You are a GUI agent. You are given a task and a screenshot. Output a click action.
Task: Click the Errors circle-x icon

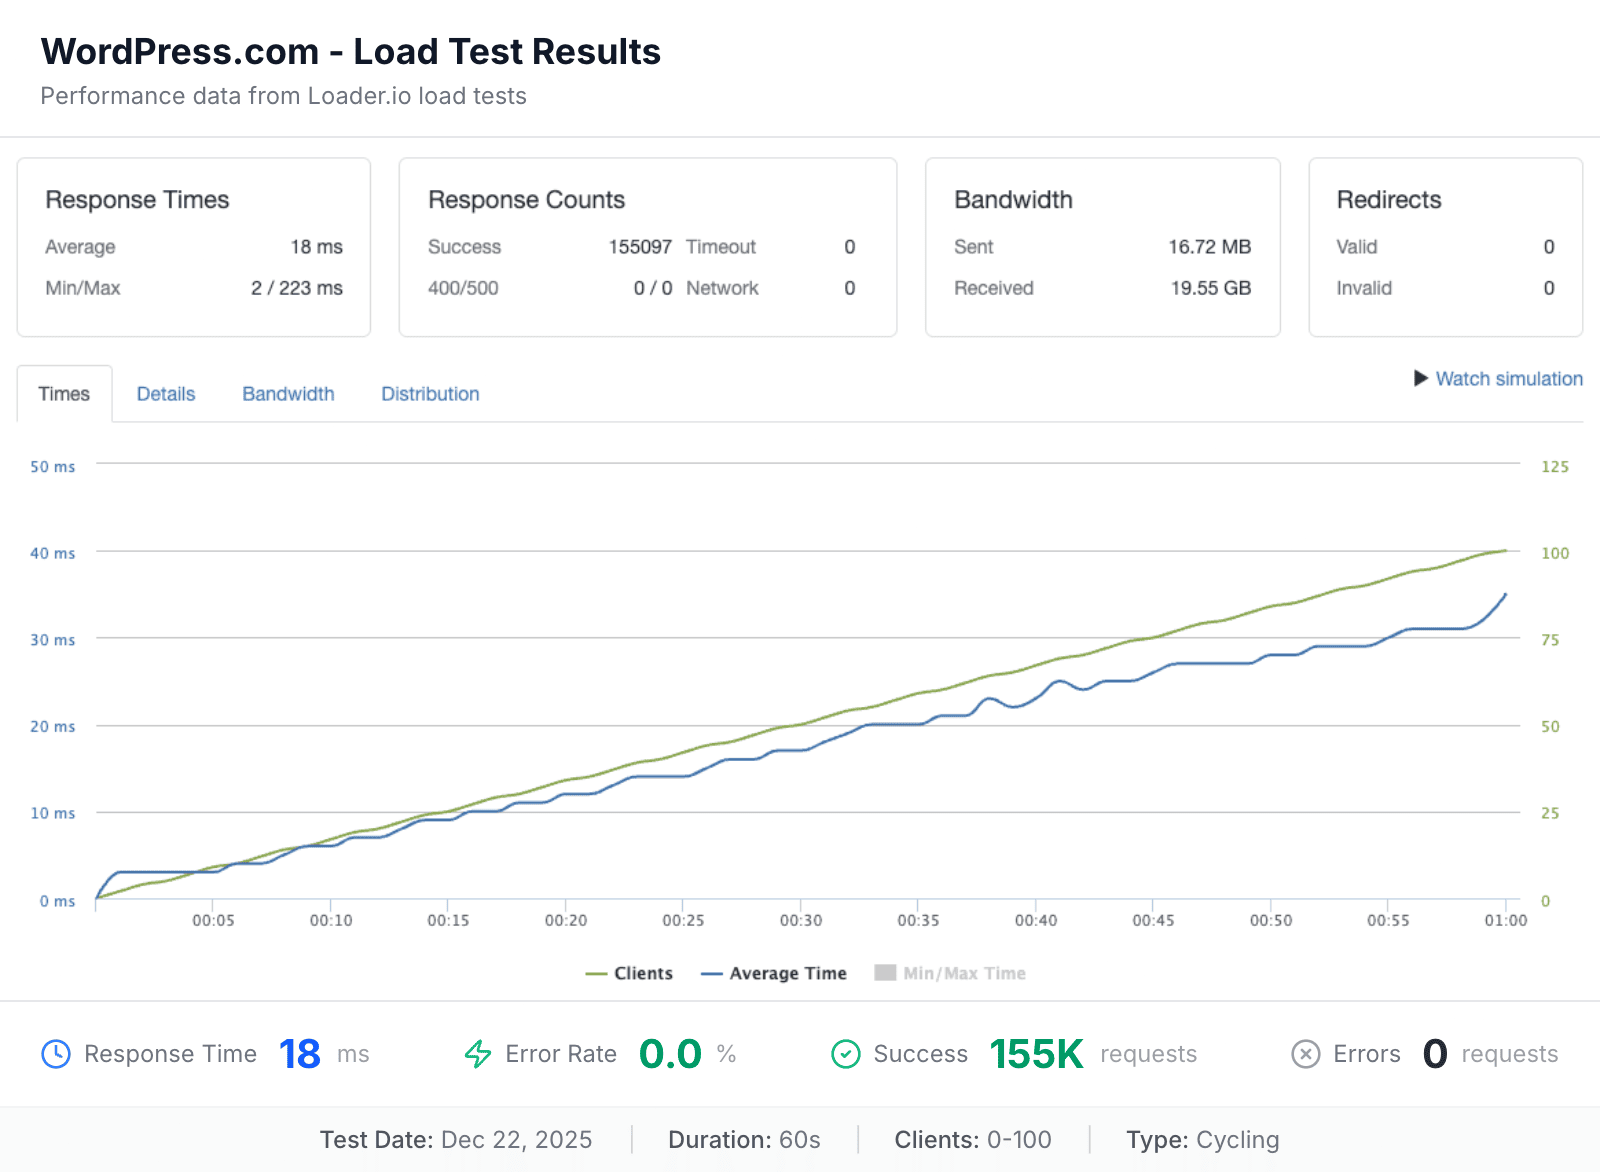[1306, 1053]
